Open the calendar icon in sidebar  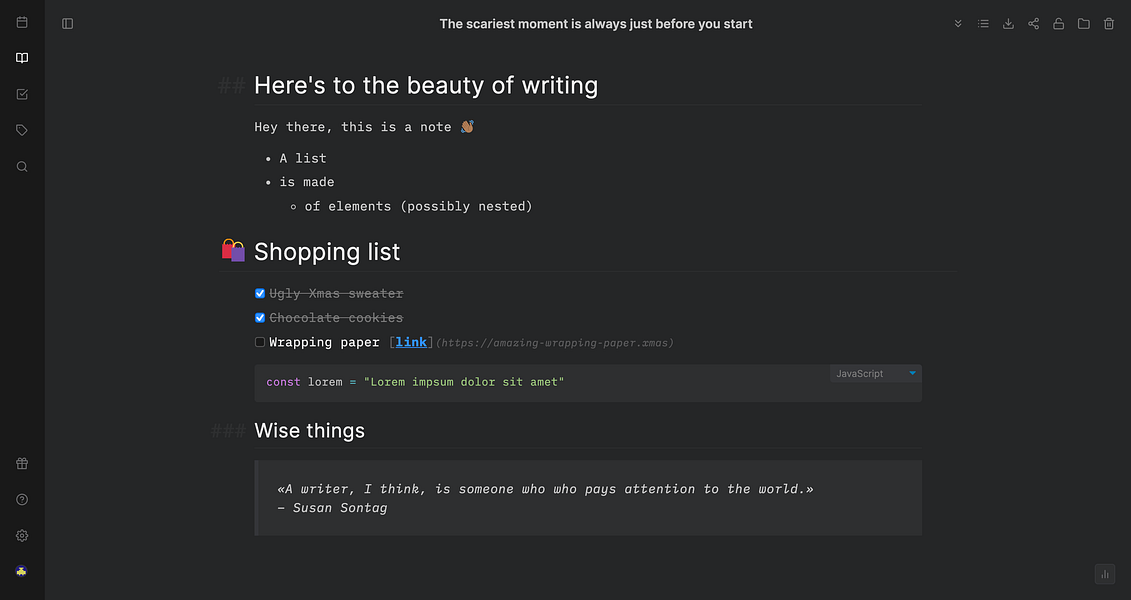point(22,22)
